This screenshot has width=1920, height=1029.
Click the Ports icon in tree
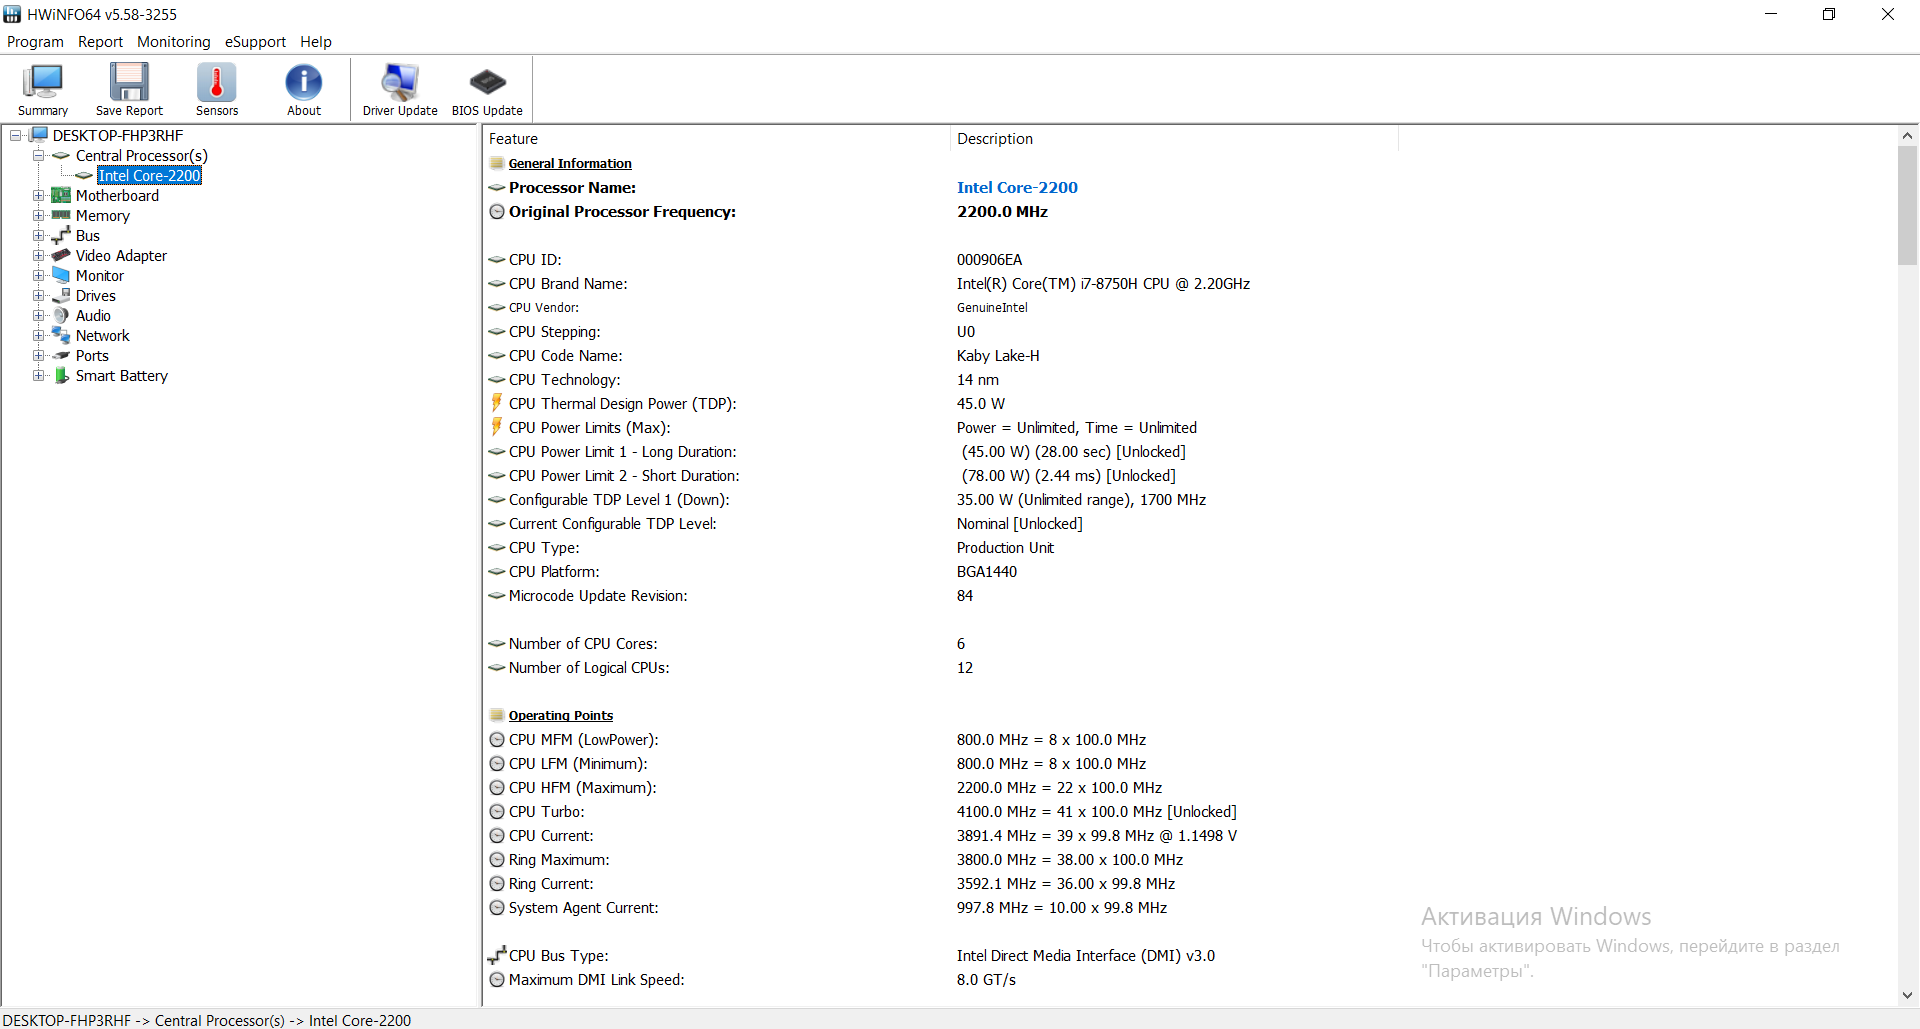(x=61, y=355)
